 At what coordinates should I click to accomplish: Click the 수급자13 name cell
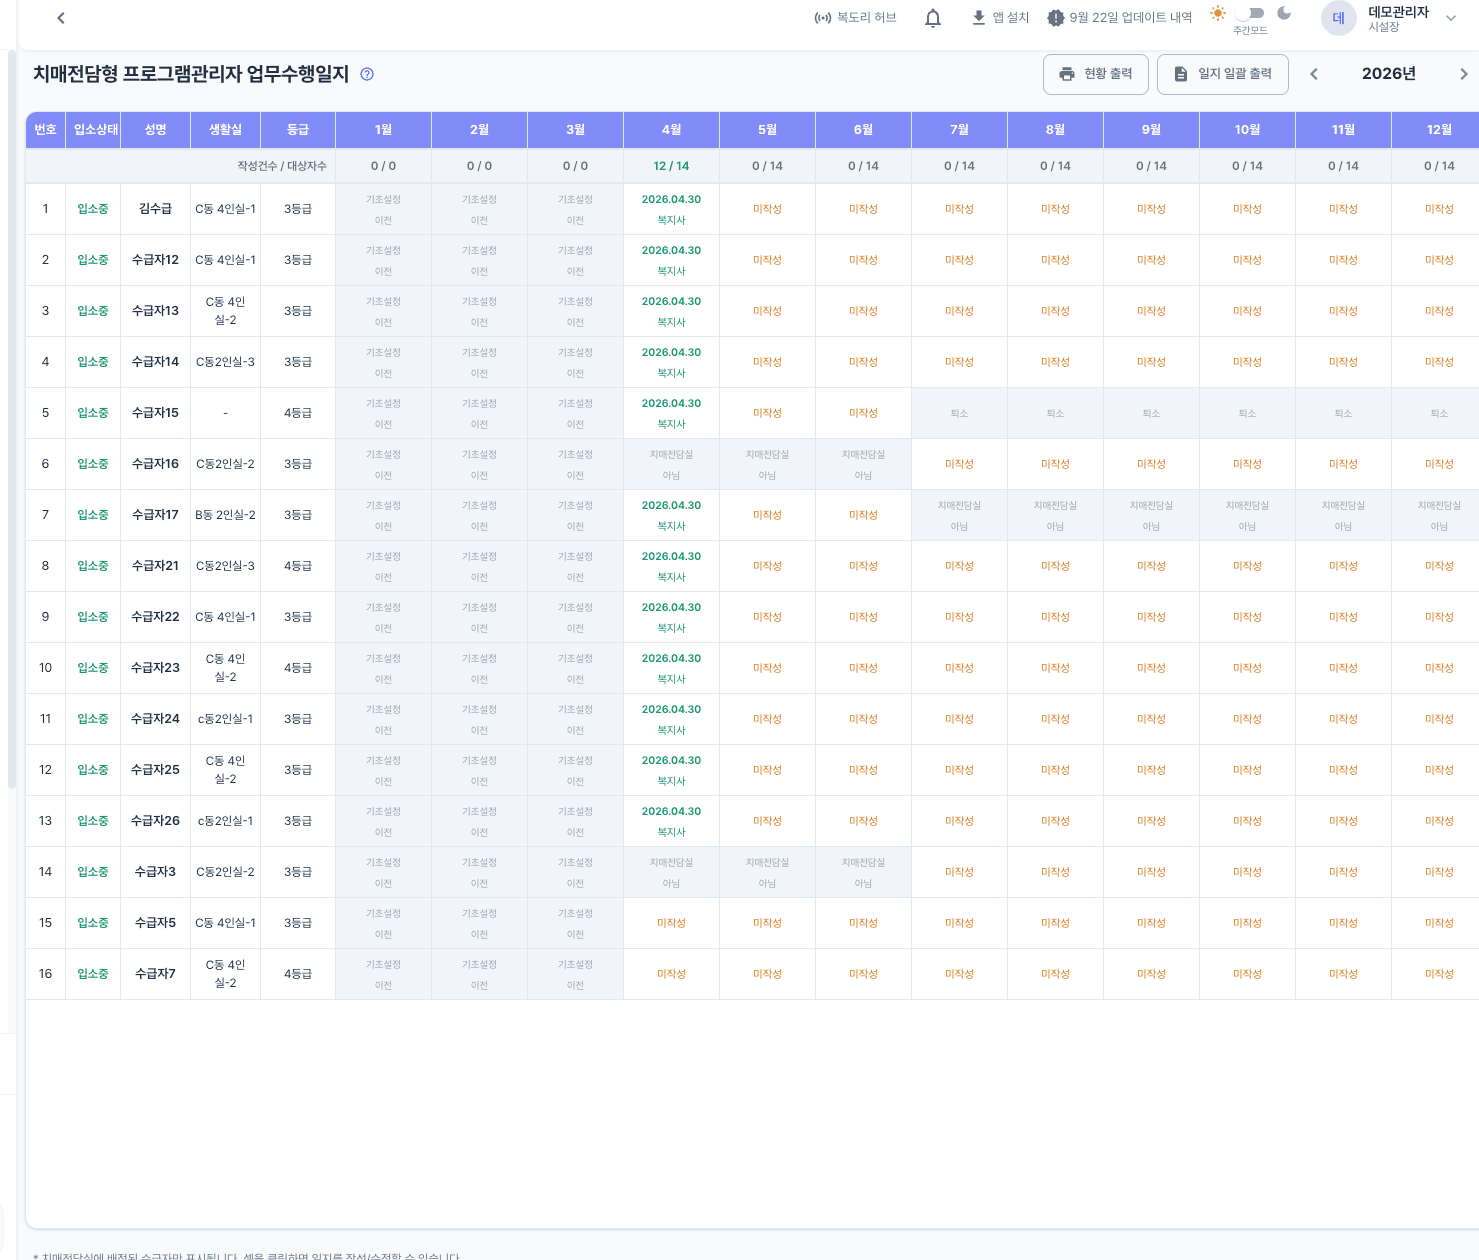(x=155, y=311)
